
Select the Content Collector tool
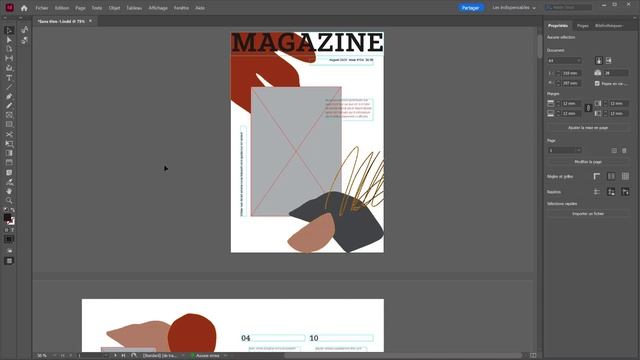tap(9, 68)
